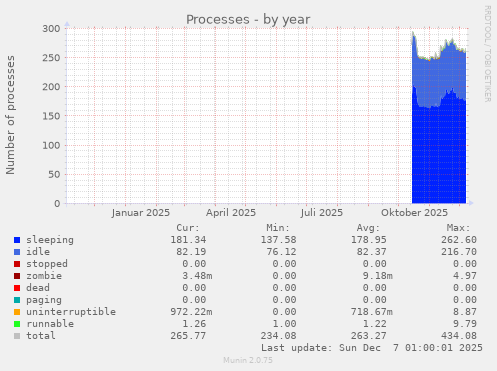
Task: Click the 'dead' legend label
Action: [38, 288]
